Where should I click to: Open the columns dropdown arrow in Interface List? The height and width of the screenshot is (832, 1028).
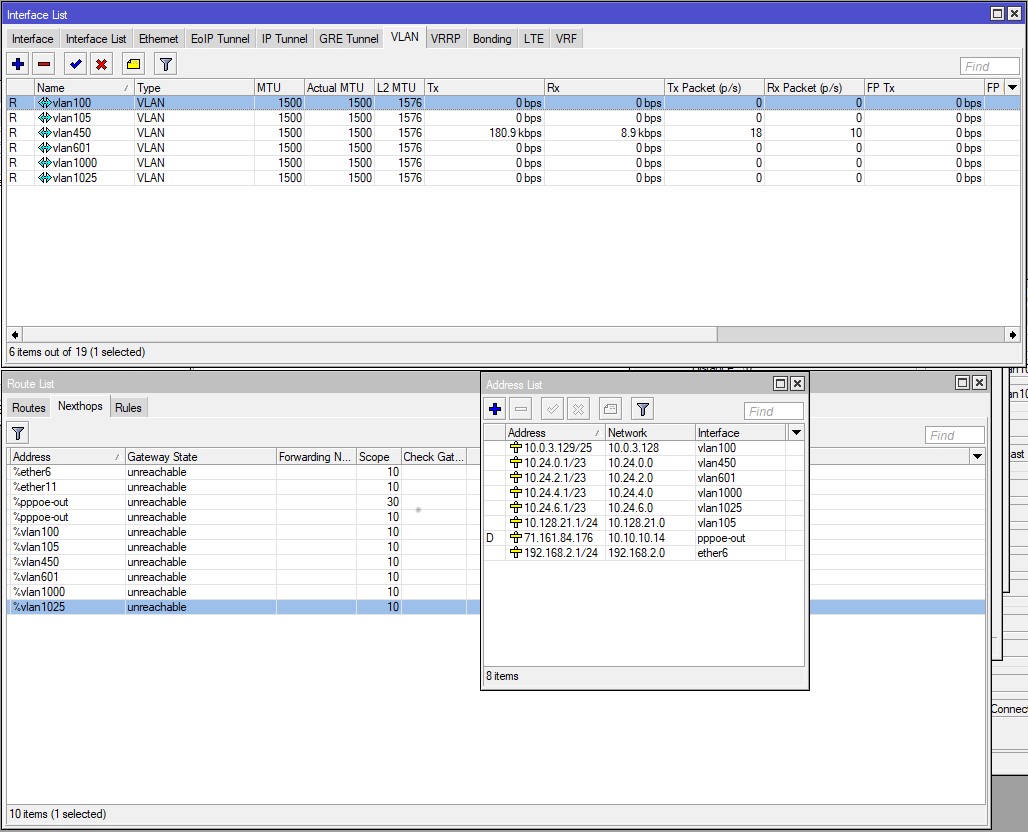tap(1012, 87)
